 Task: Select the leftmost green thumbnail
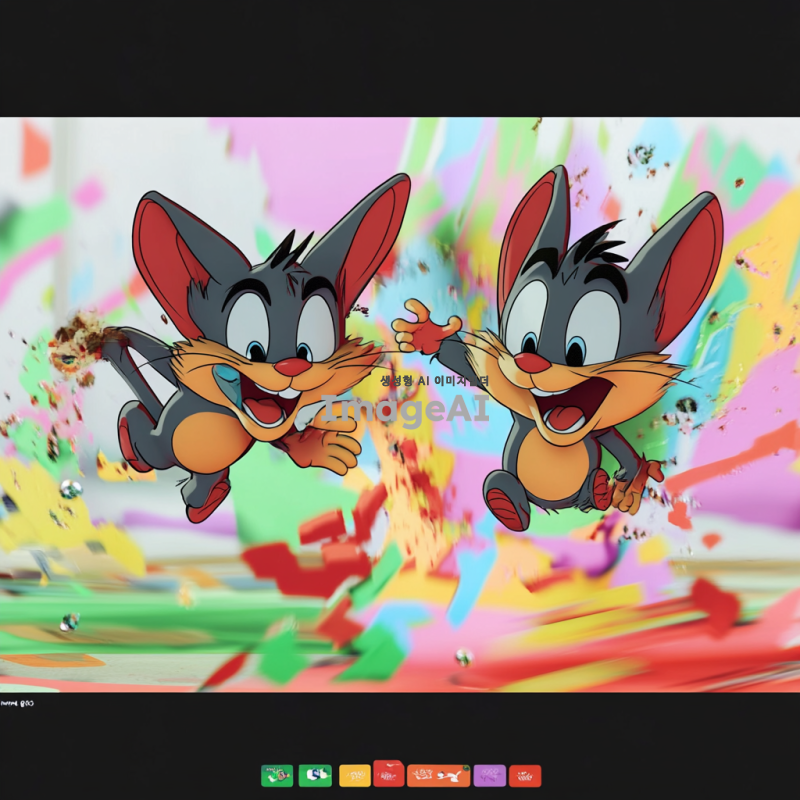pyautogui.click(x=277, y=775)
